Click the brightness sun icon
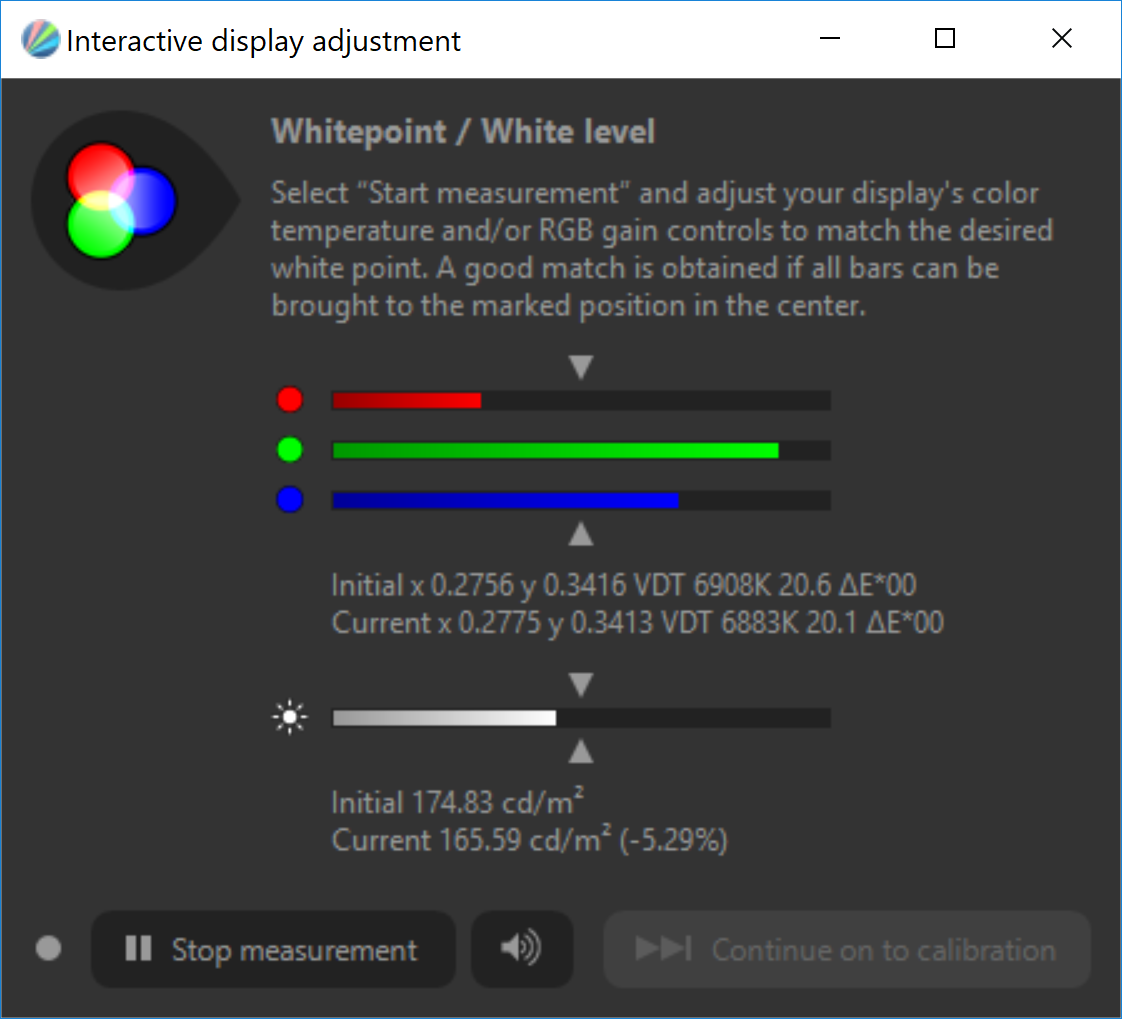The height and width of the screenshot is (1019, 1122). (290, 717)
